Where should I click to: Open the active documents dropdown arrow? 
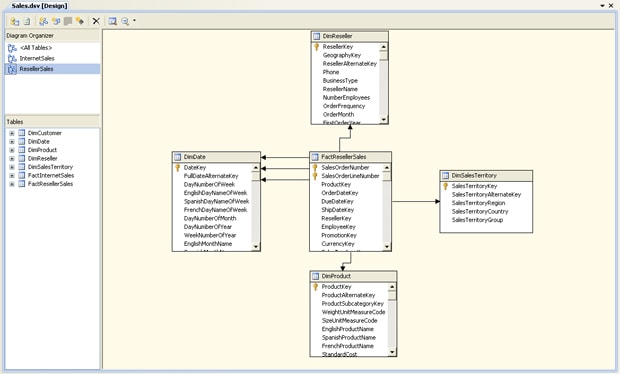602,6
